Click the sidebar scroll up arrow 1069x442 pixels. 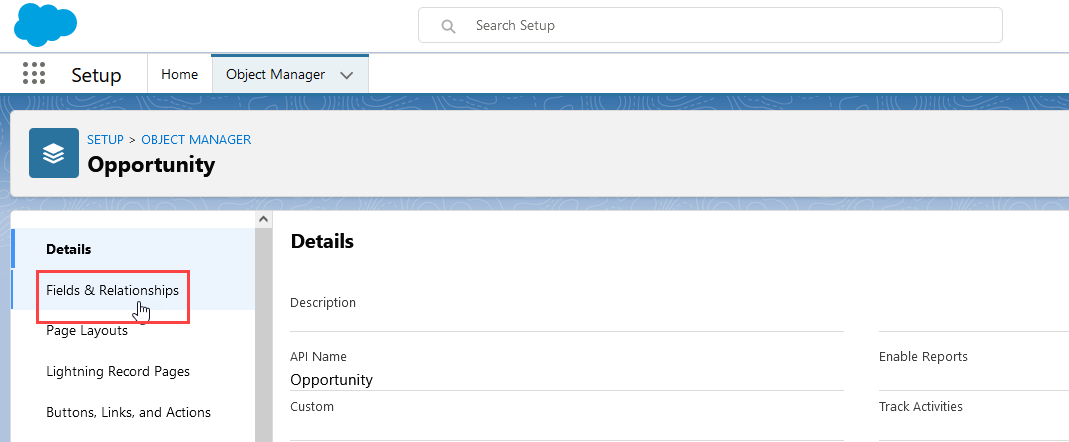(x=264, y=219)
